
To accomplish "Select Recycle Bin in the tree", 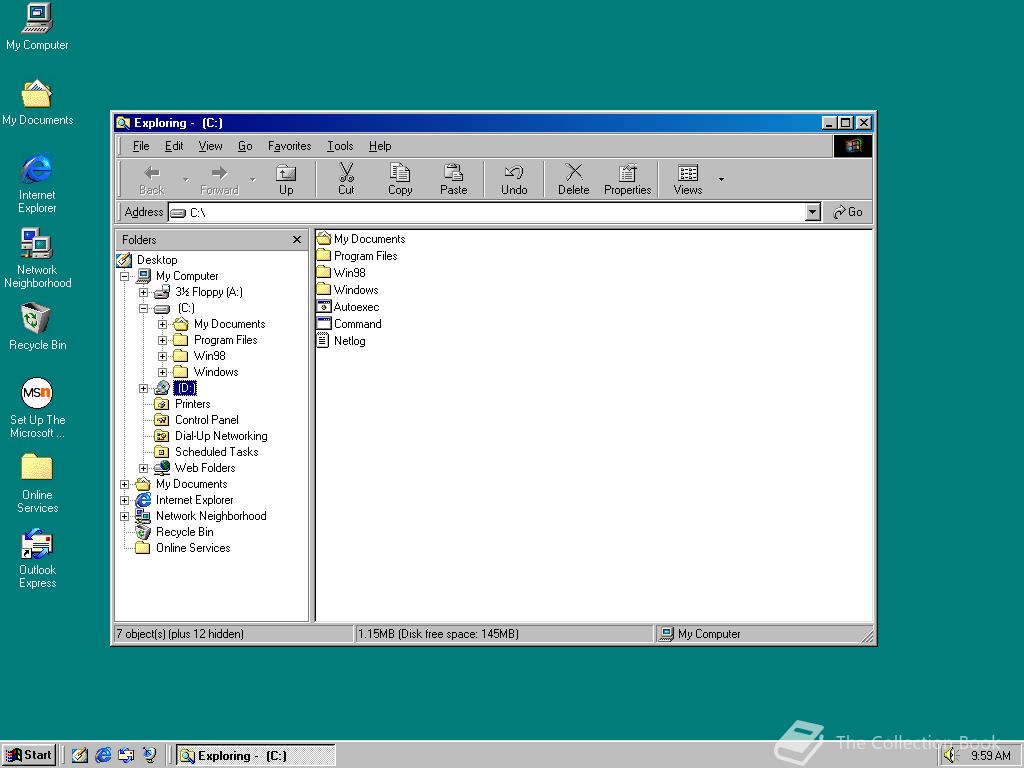I will (184, 532).
